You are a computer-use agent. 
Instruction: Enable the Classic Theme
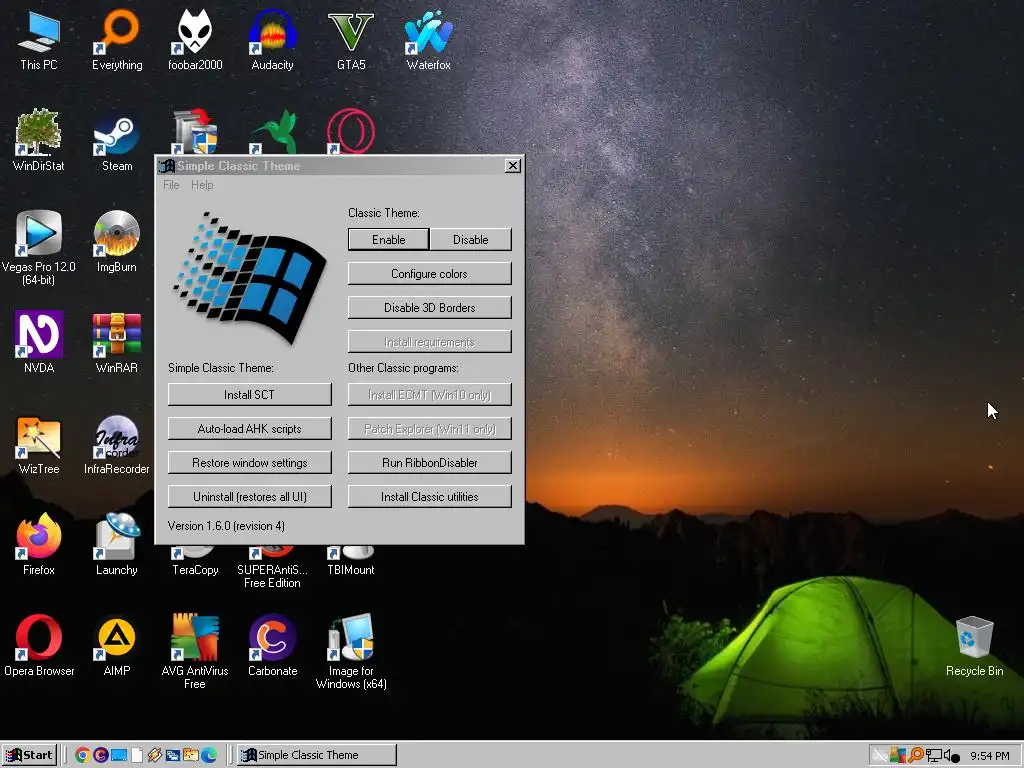[x=389, y=240]
